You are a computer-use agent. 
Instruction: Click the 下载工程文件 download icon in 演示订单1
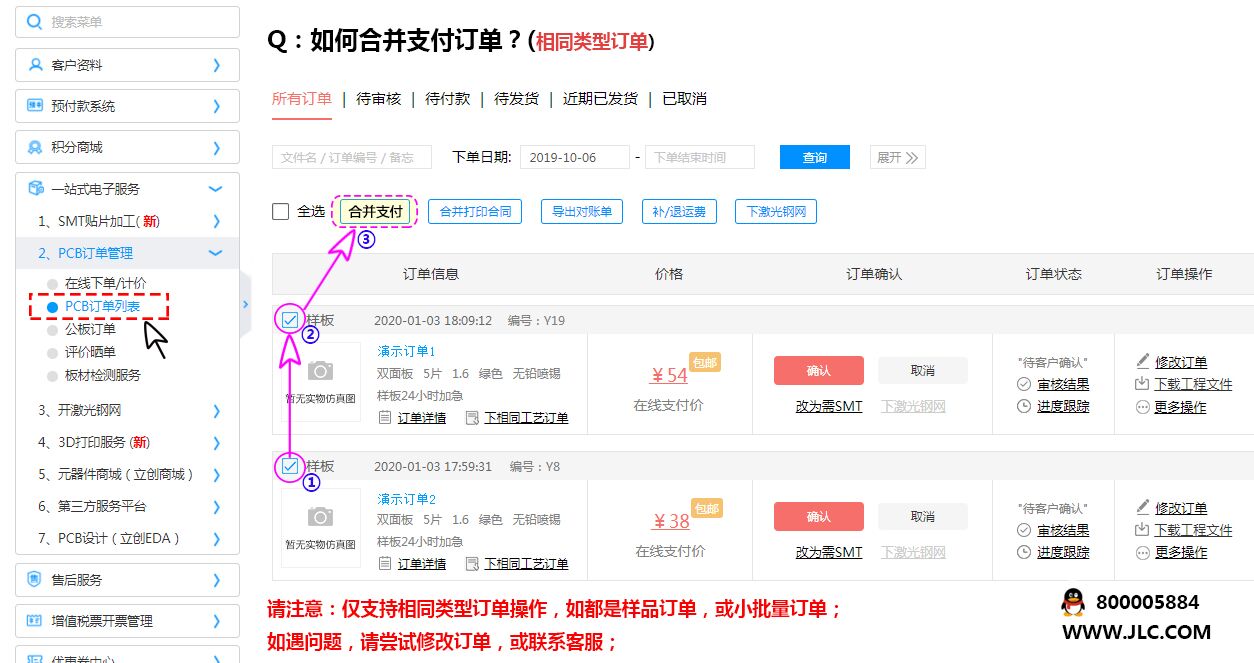[1142, 383]
